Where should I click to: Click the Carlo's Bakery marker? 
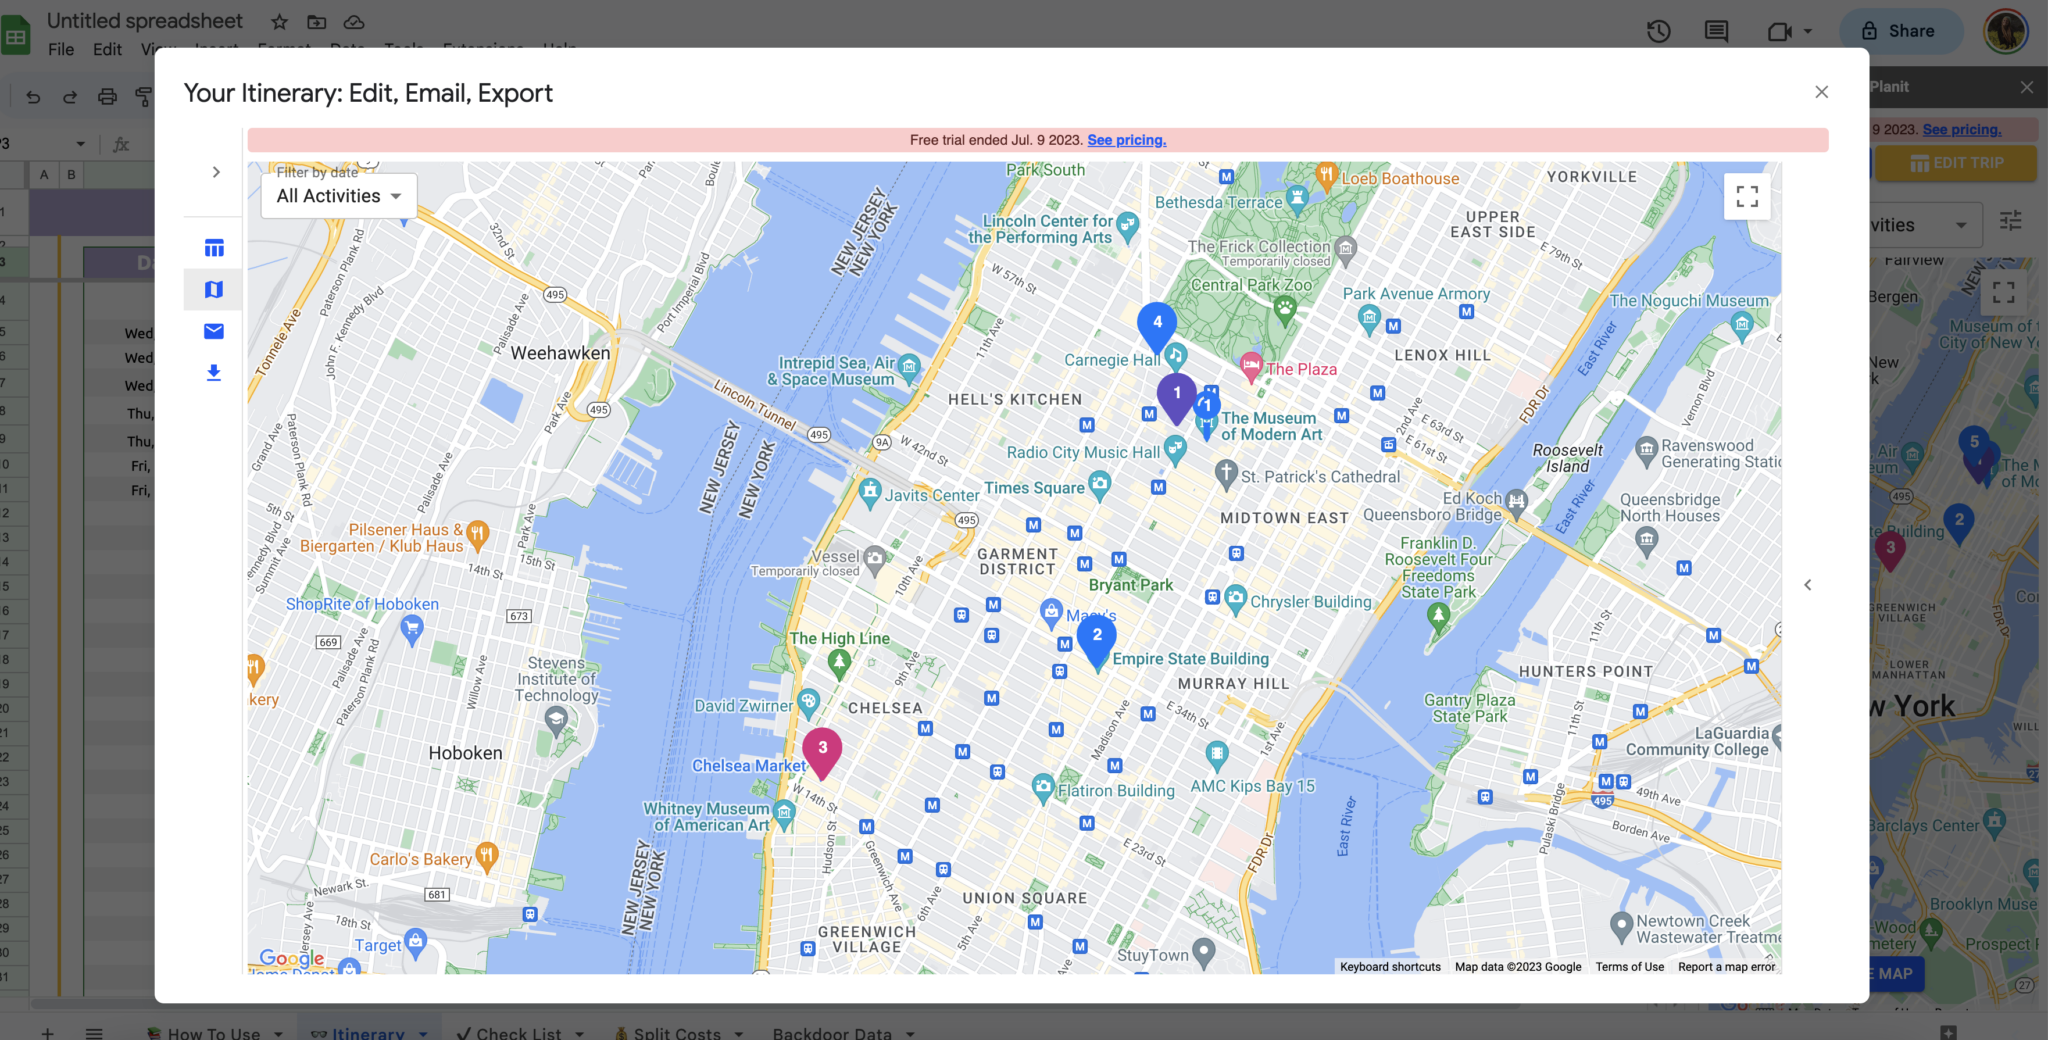(487, 856)
